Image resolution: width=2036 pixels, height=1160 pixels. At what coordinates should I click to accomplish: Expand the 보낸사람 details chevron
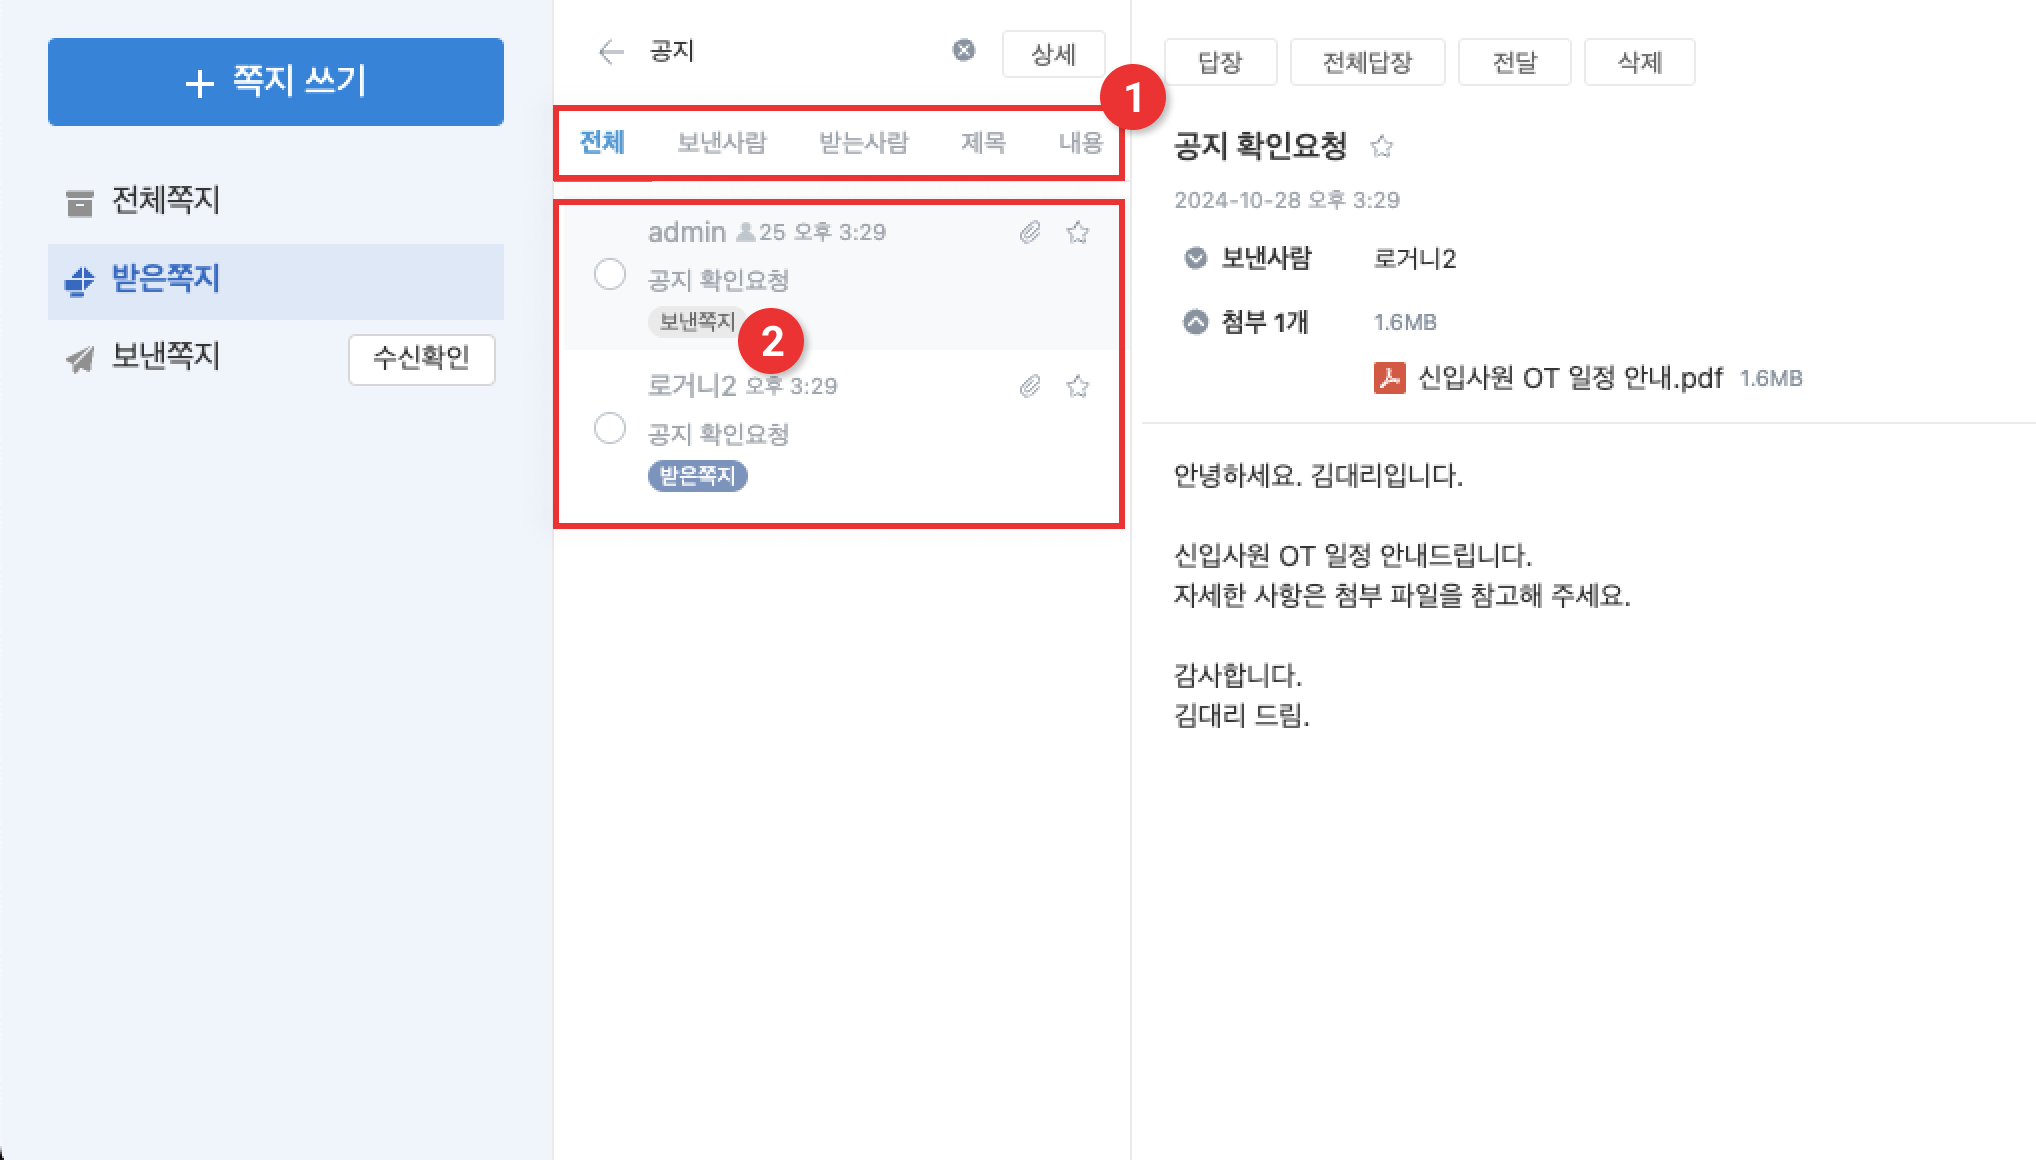[x=1195, y=258]
